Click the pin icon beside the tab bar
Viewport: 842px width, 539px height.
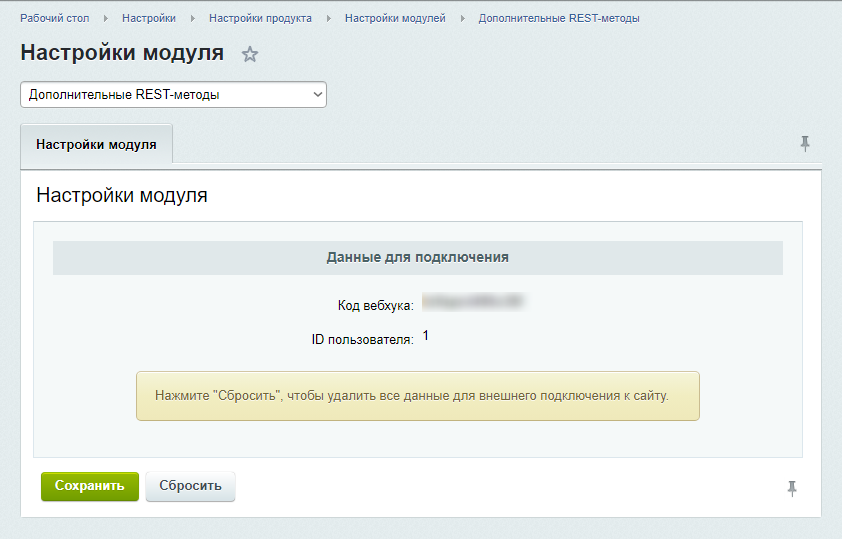[x=805, y=144]
